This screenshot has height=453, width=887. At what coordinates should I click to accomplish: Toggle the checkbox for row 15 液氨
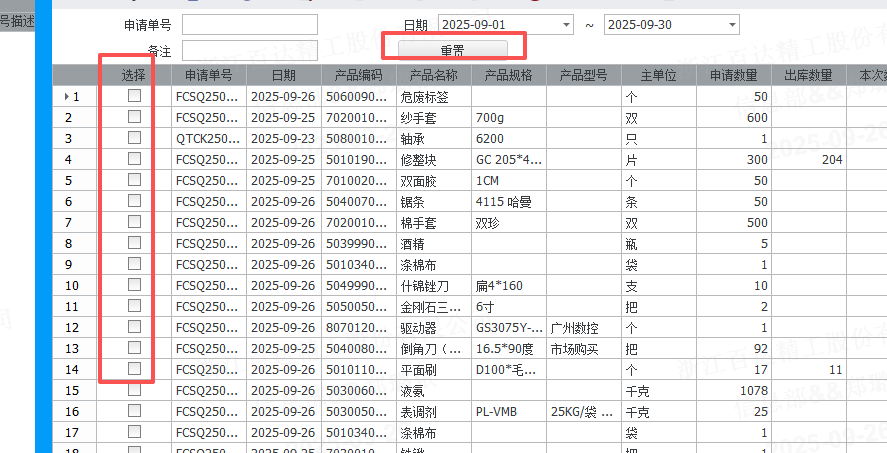(134, 390)
